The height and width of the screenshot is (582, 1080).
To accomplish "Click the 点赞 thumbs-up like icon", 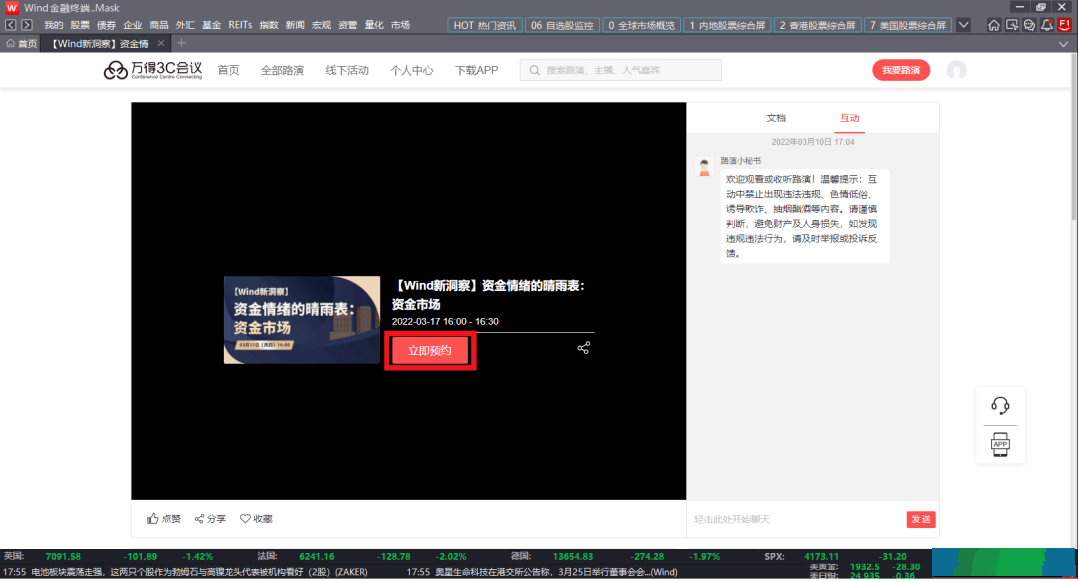I will 152,519.
